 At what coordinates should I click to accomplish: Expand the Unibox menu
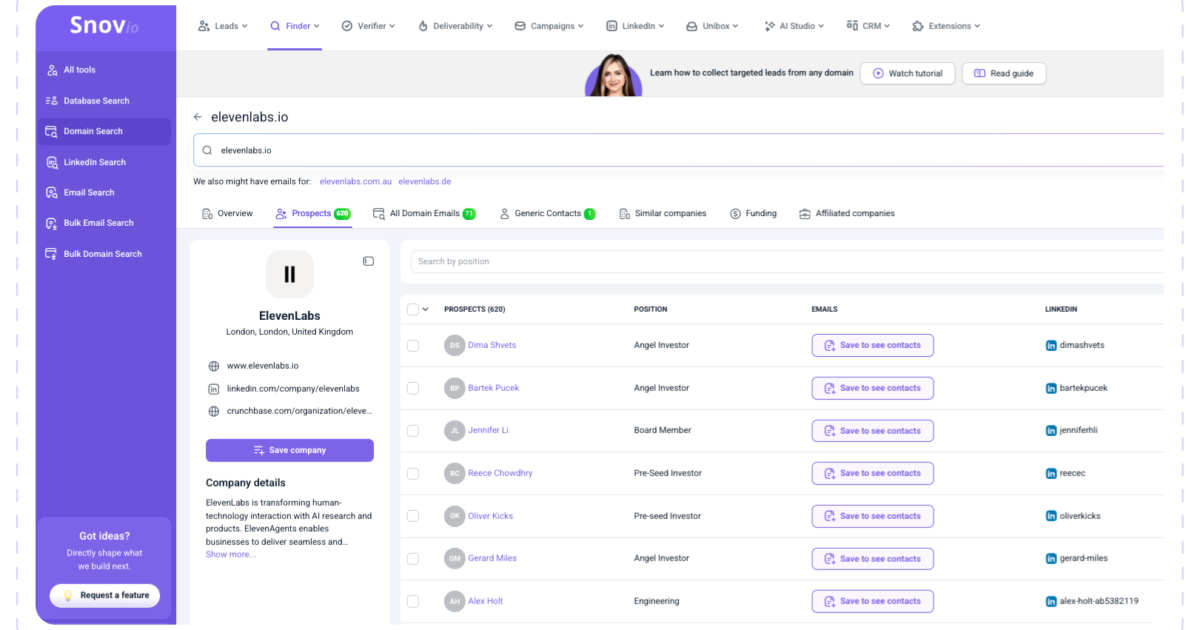tap(714, 26)
